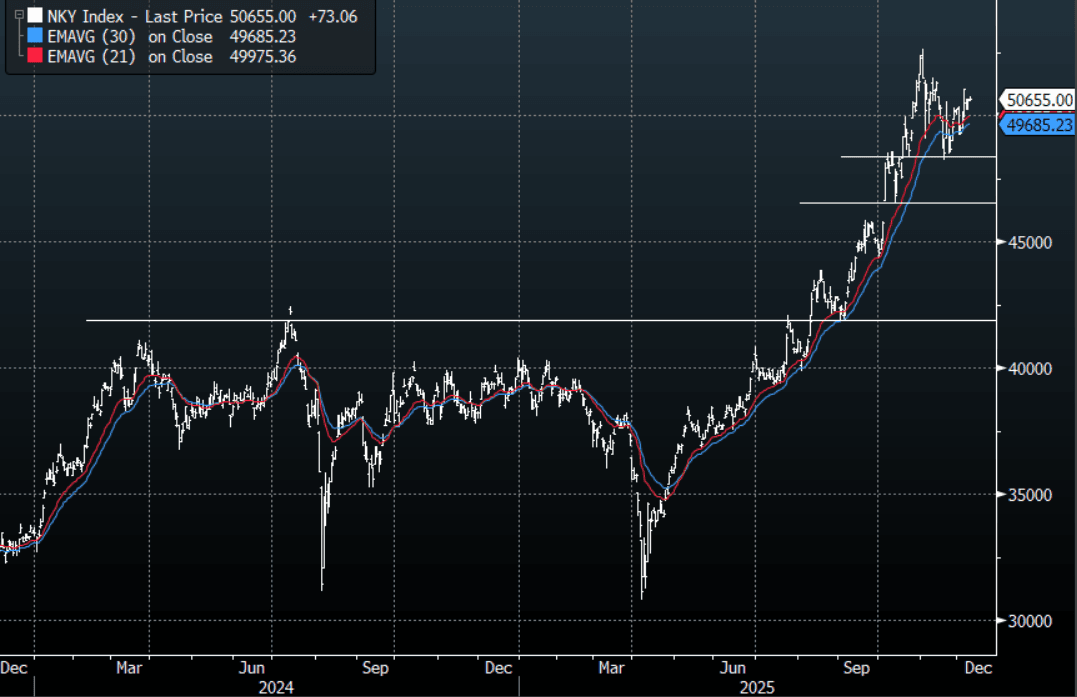1077x697 pixels.
Task: Click the blue 49685.23 price tag on axis
Action: (1040, 125)
